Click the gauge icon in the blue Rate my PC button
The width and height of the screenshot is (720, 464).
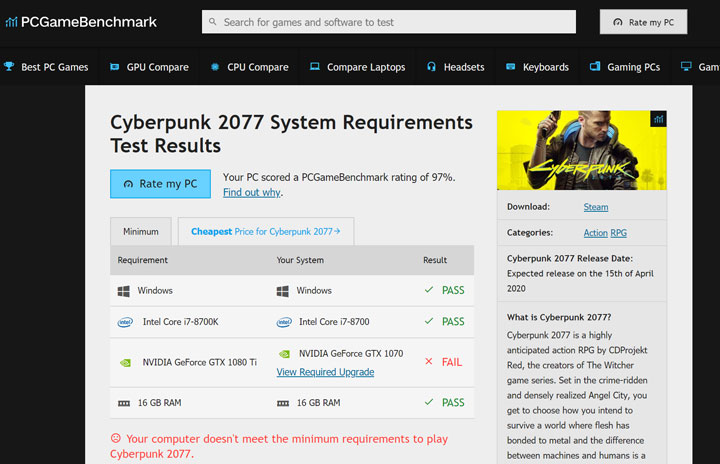pos(128,184)
